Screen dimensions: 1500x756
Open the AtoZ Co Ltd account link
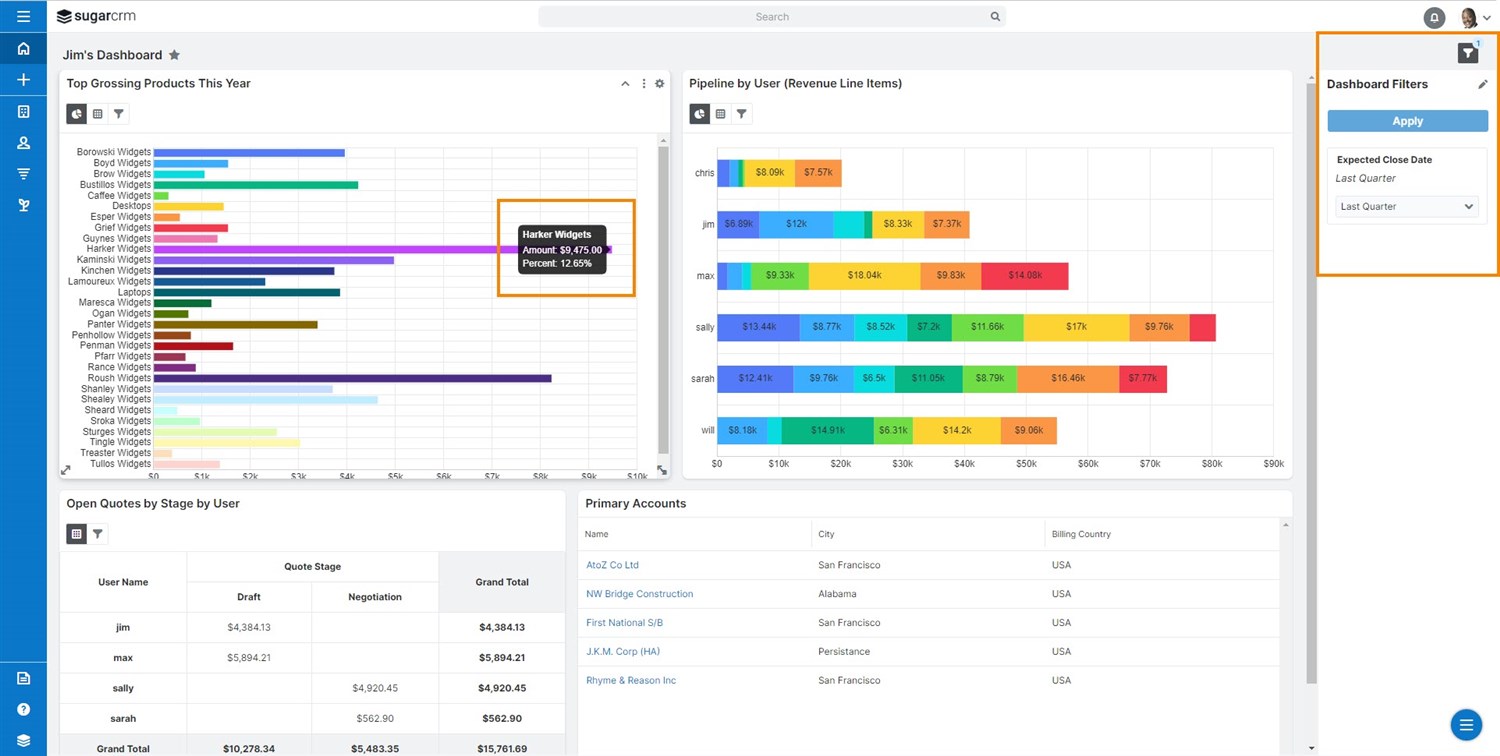pyautogui.click(x=612, y=565)
